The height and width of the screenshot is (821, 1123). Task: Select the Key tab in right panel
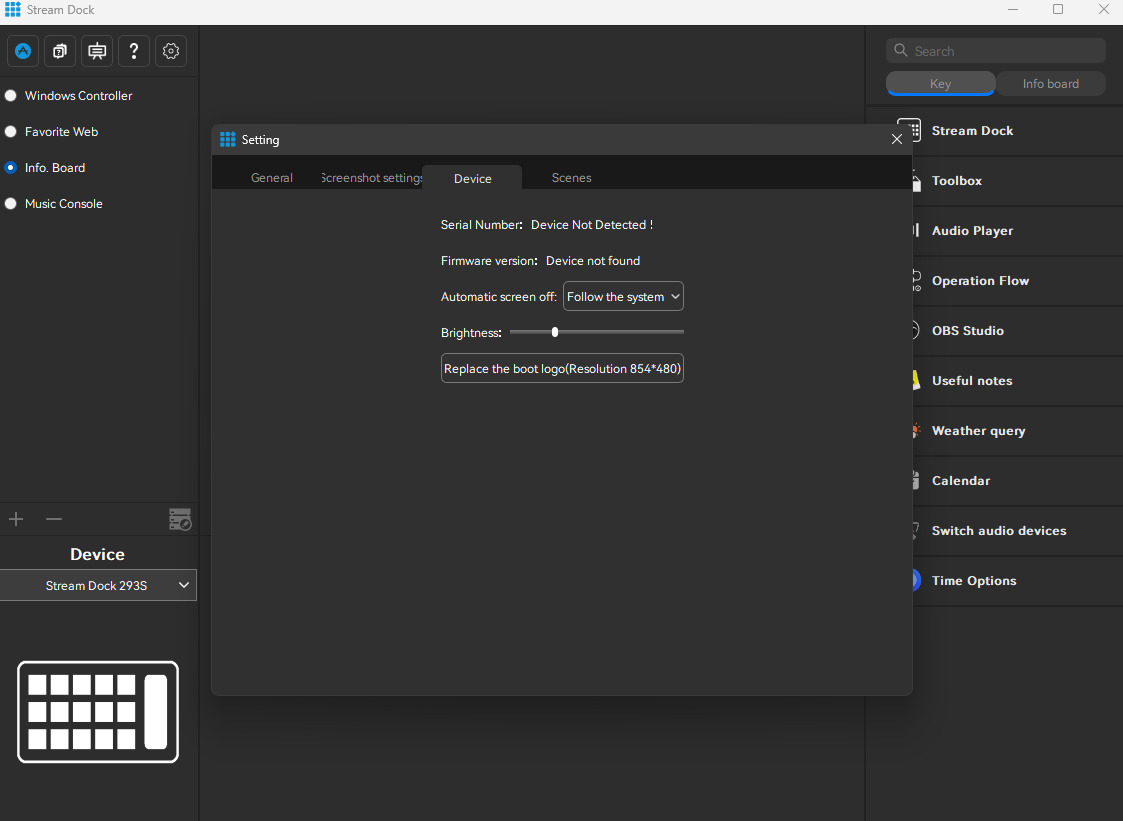940,84
